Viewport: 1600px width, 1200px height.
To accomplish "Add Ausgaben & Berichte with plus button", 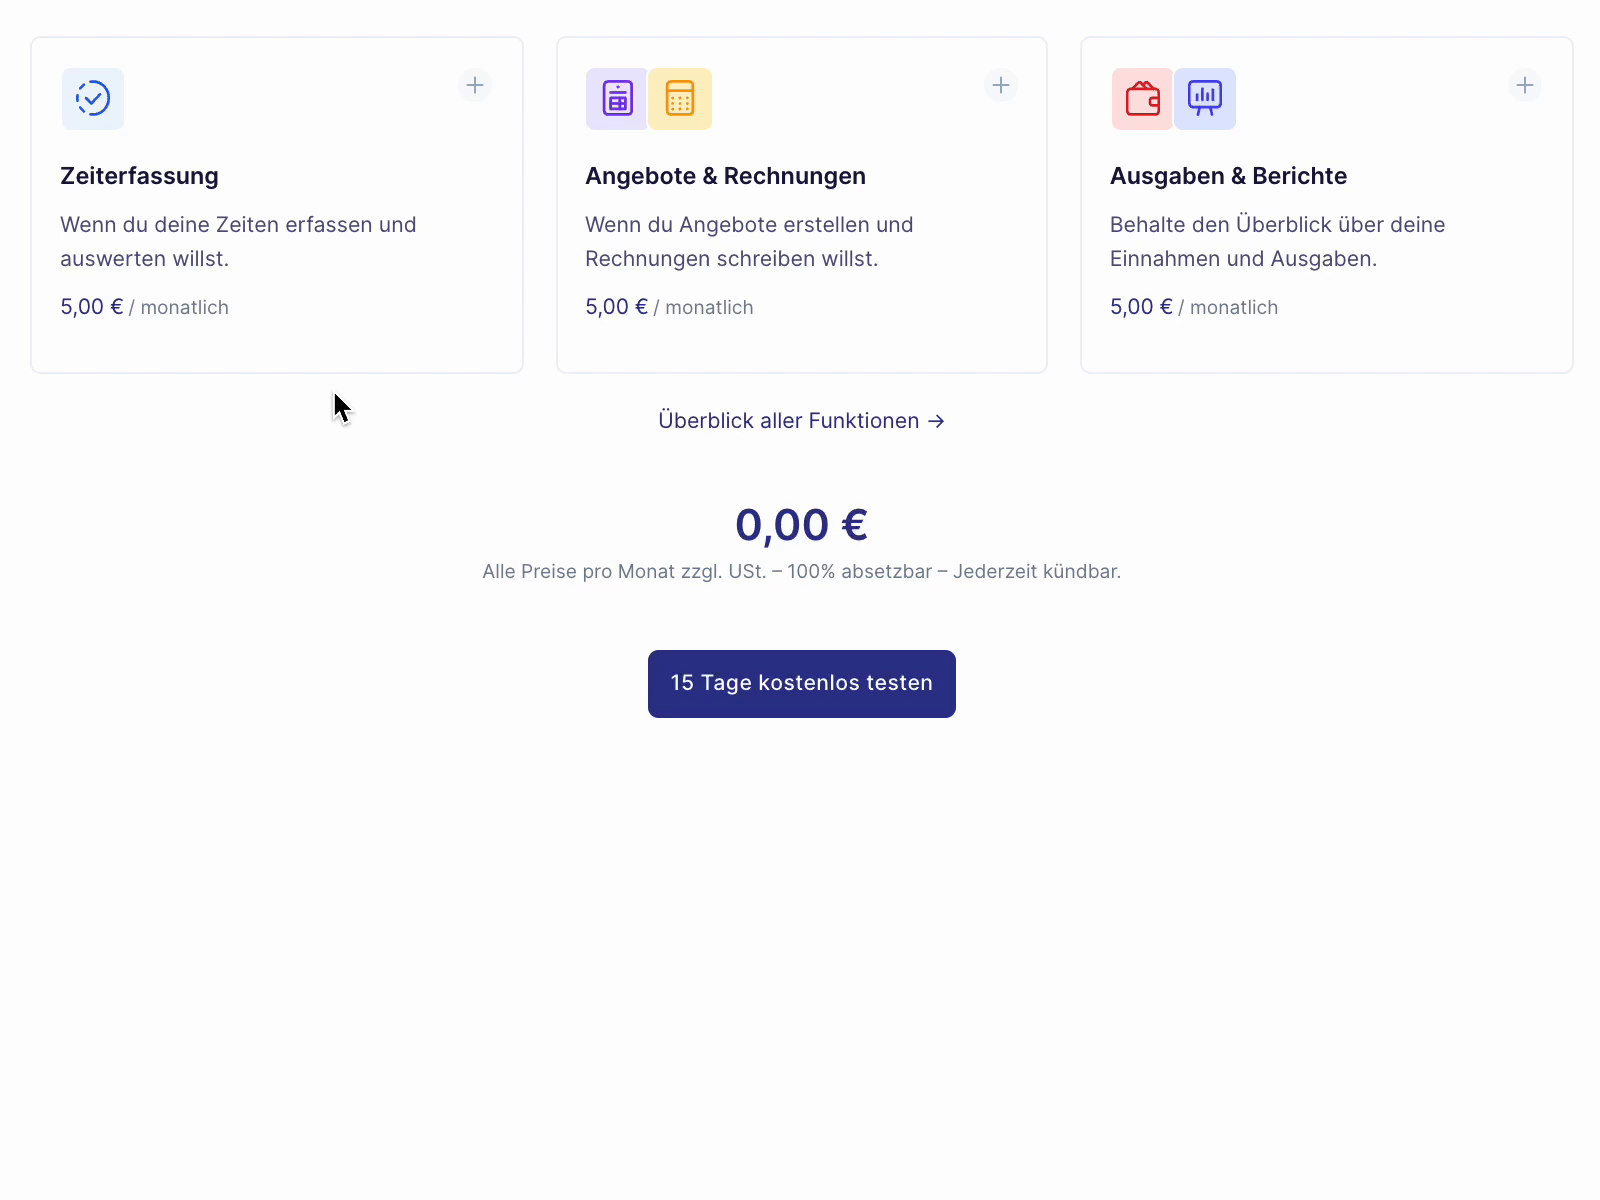I will tap(1525, 86).
